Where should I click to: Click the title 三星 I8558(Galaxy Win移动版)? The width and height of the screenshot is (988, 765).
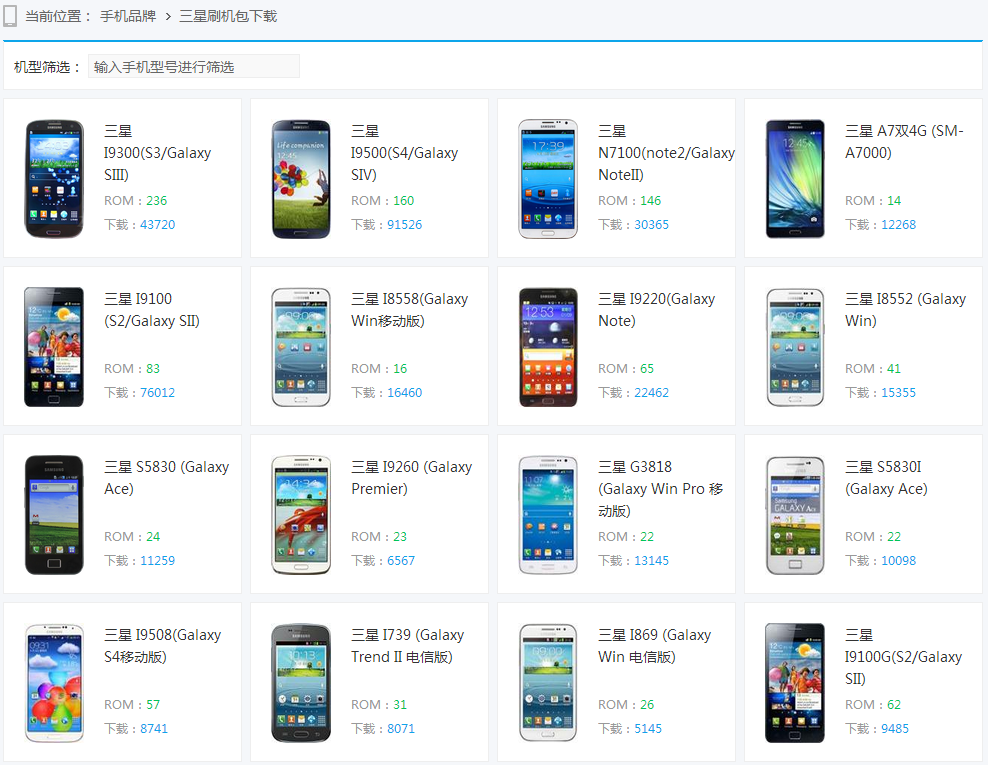pyautogui.click(x=410, y=310)
